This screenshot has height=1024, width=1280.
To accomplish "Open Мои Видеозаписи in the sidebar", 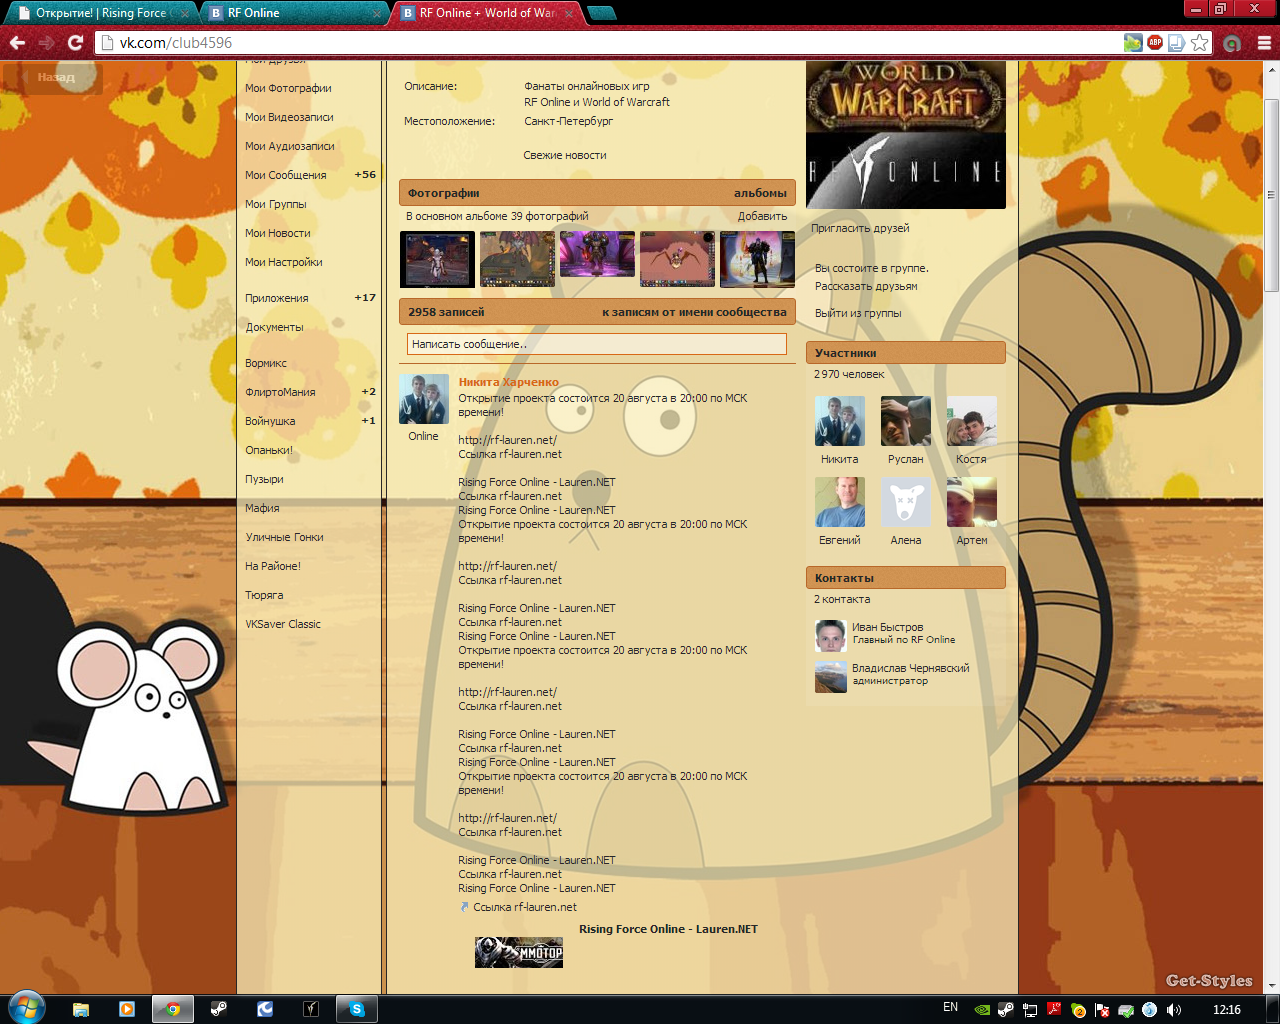I will coord(289,117).
